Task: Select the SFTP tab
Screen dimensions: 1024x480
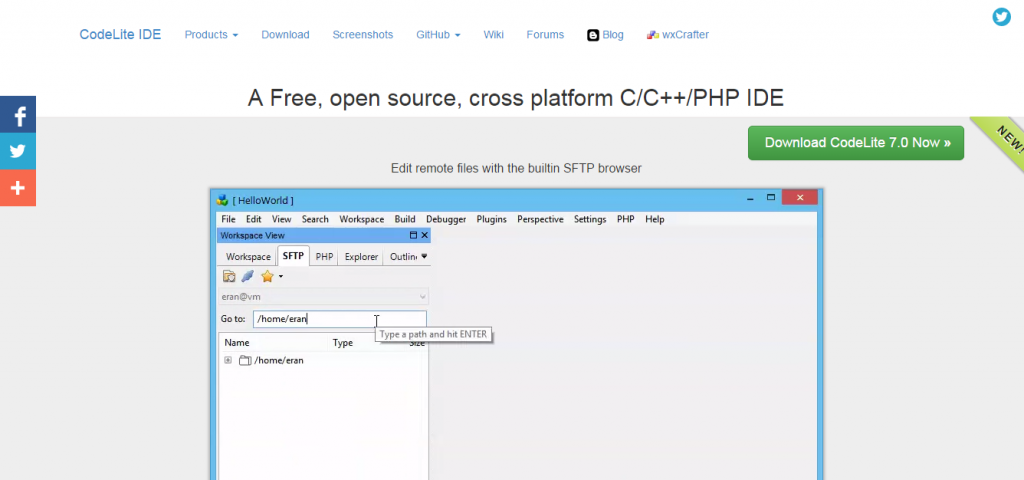Action: click(293, 256)
